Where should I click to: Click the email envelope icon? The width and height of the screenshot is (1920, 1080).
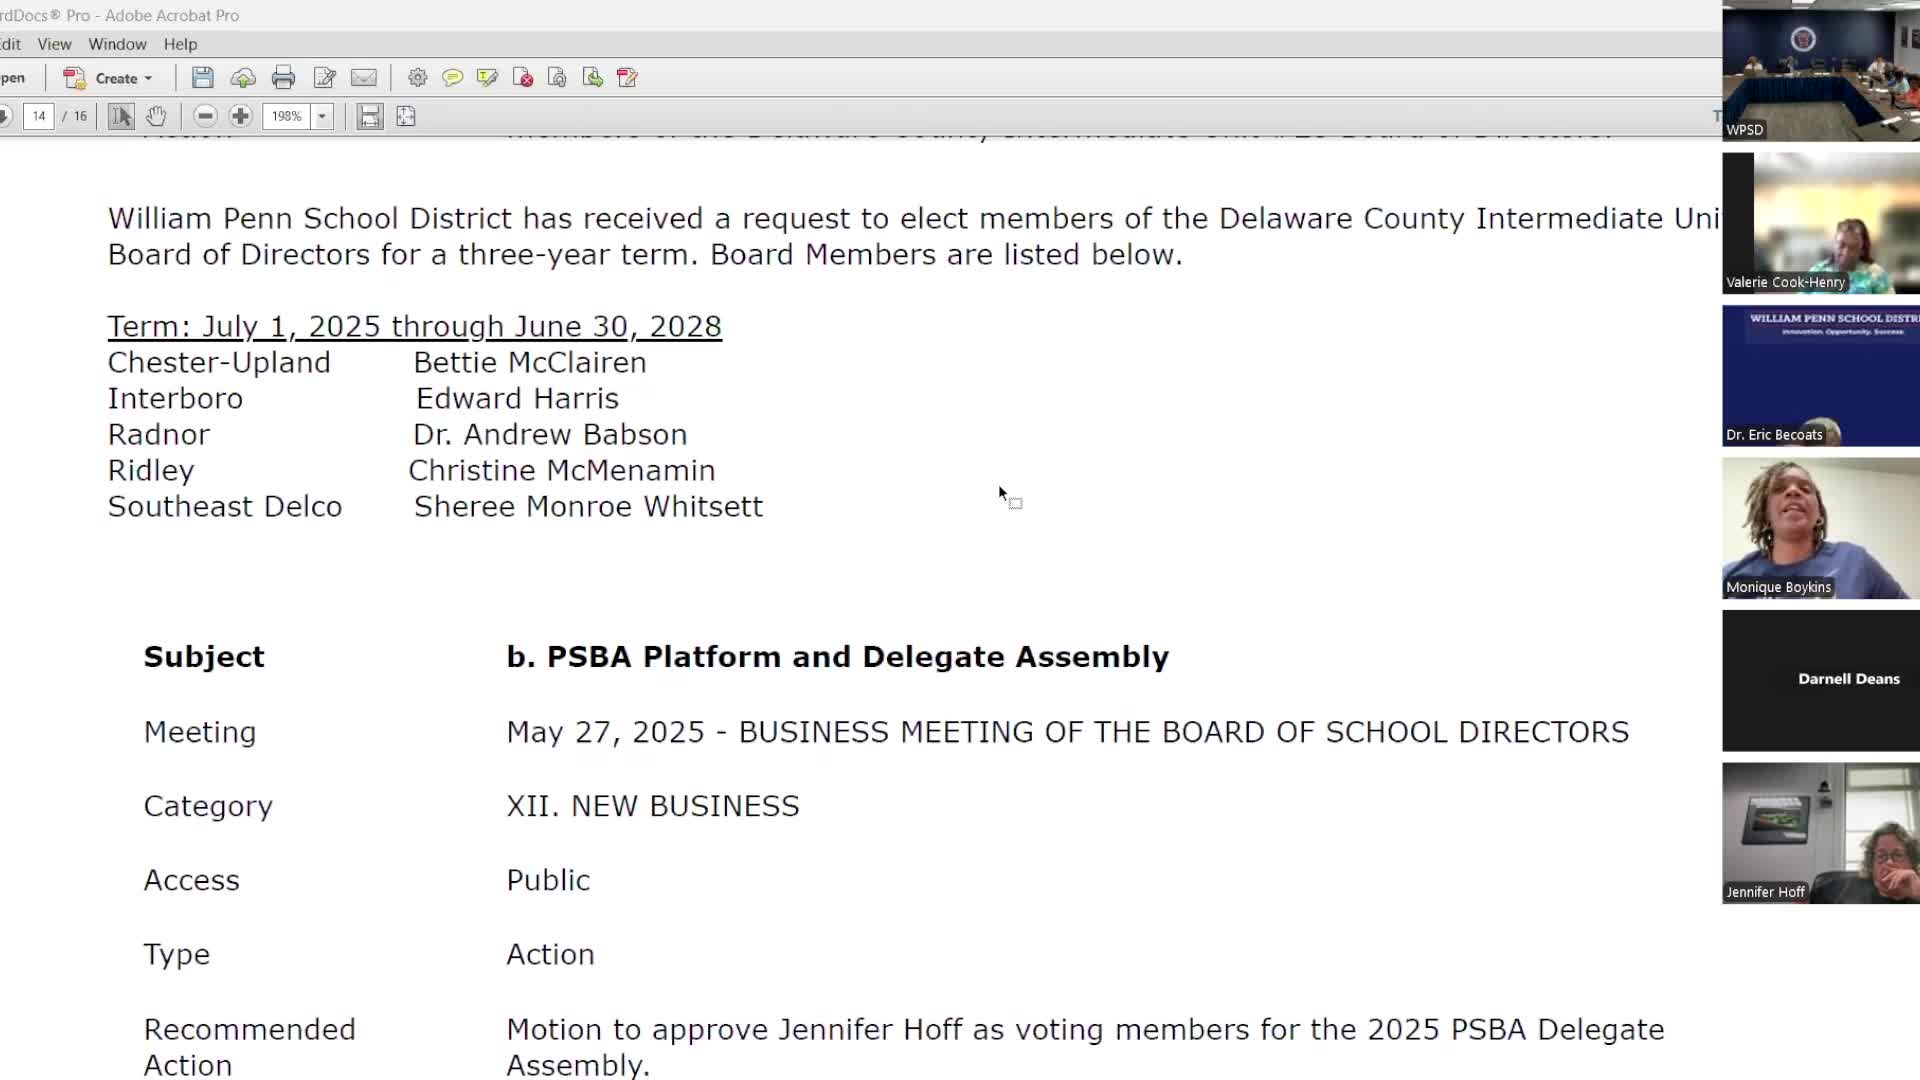(364, 78)
